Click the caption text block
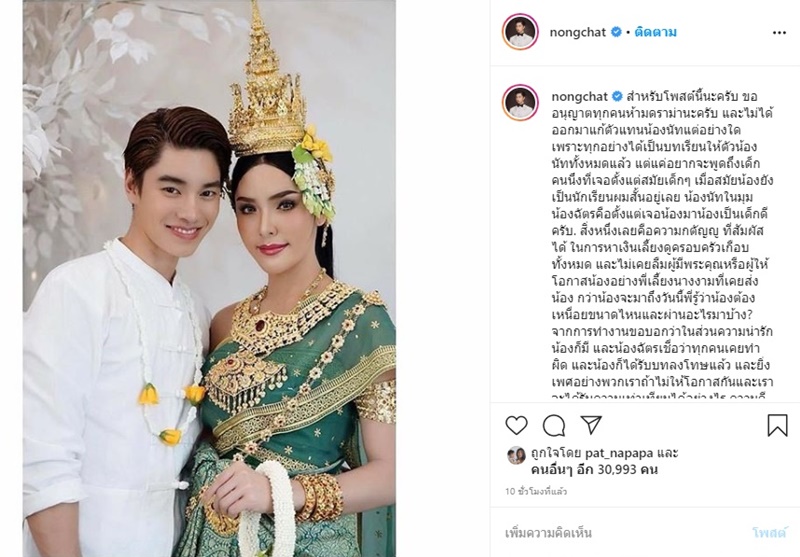Viewport: 800px width, 557px height. [662, 244]
